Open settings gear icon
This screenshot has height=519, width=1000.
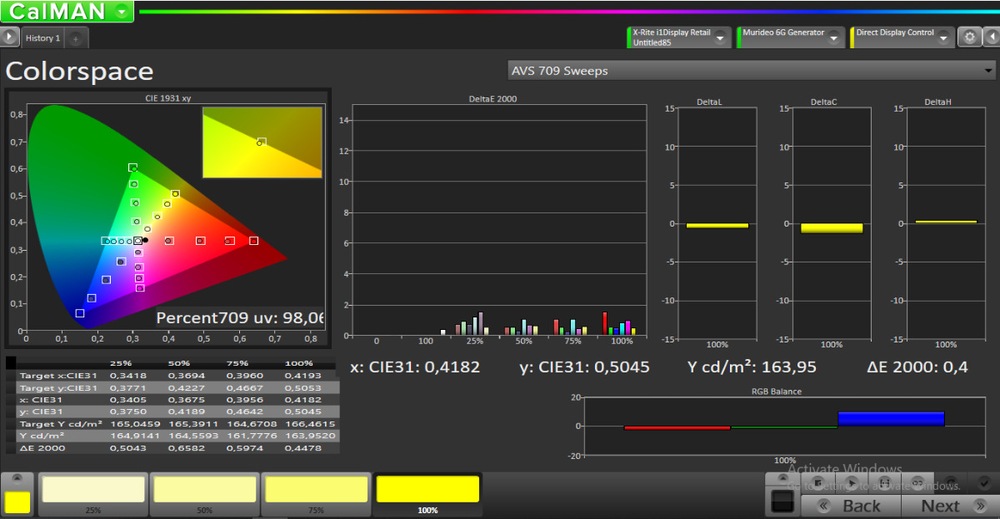coord(968,37)
